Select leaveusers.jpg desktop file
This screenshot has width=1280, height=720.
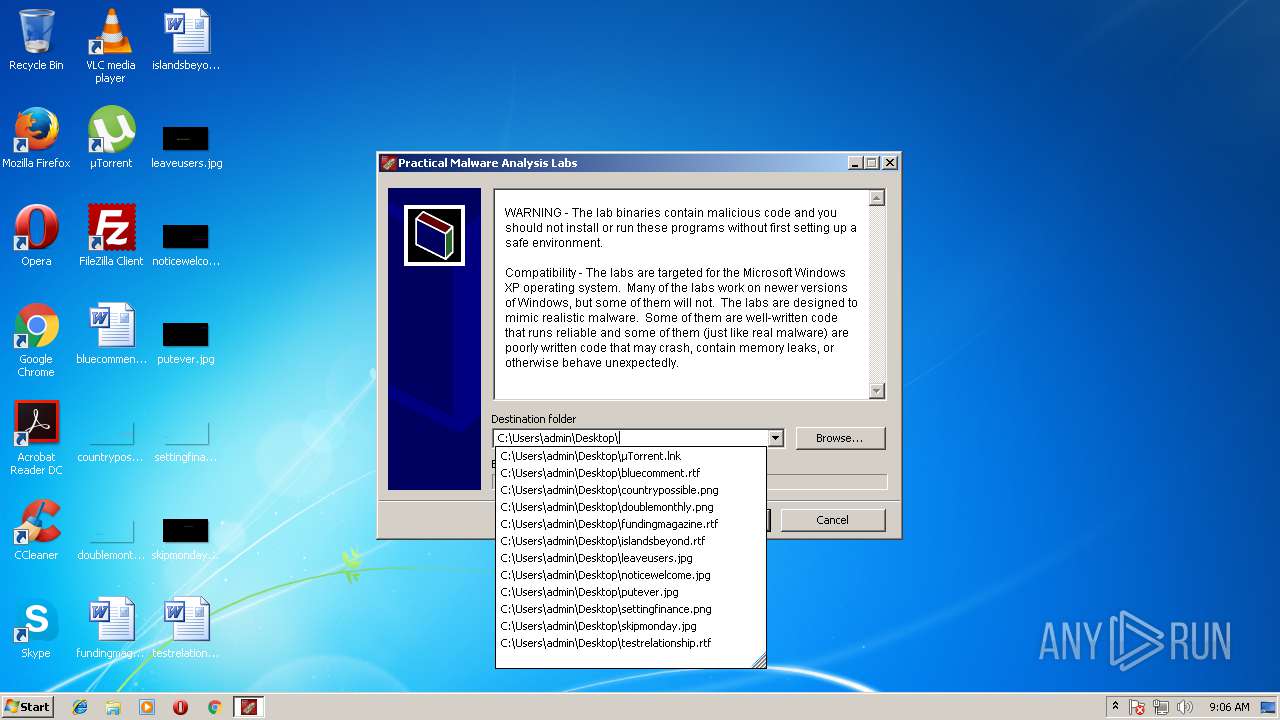pos(186,146)
